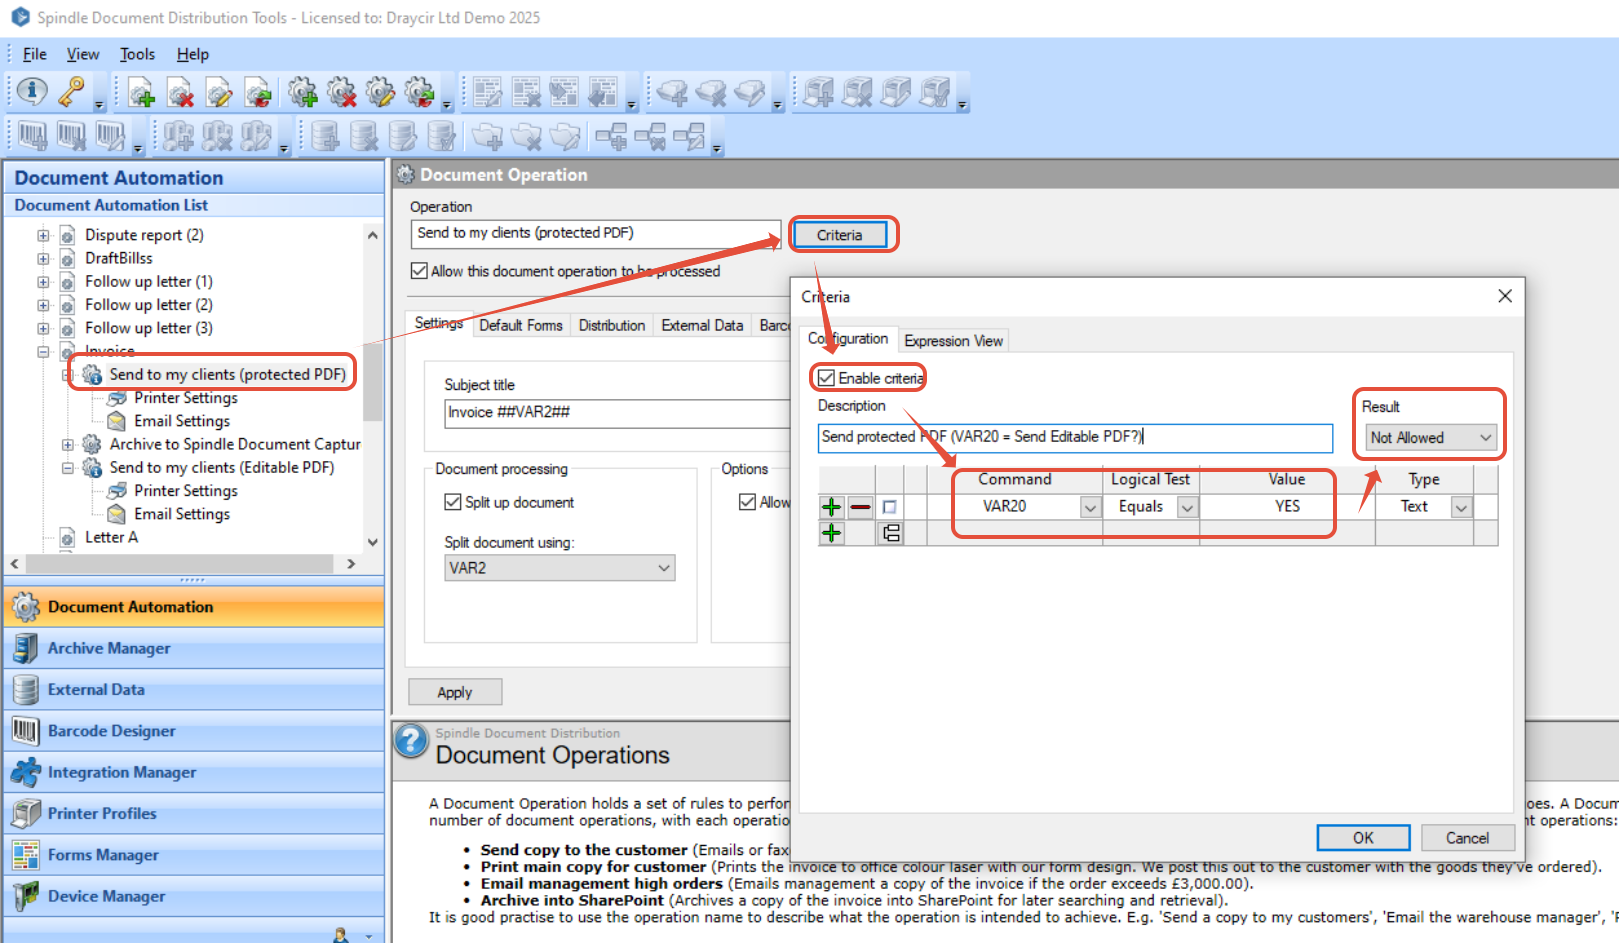Click the criteria group icon in bottom row
1619x943 pixels.
pyautogui.click(x=890, y=533)
